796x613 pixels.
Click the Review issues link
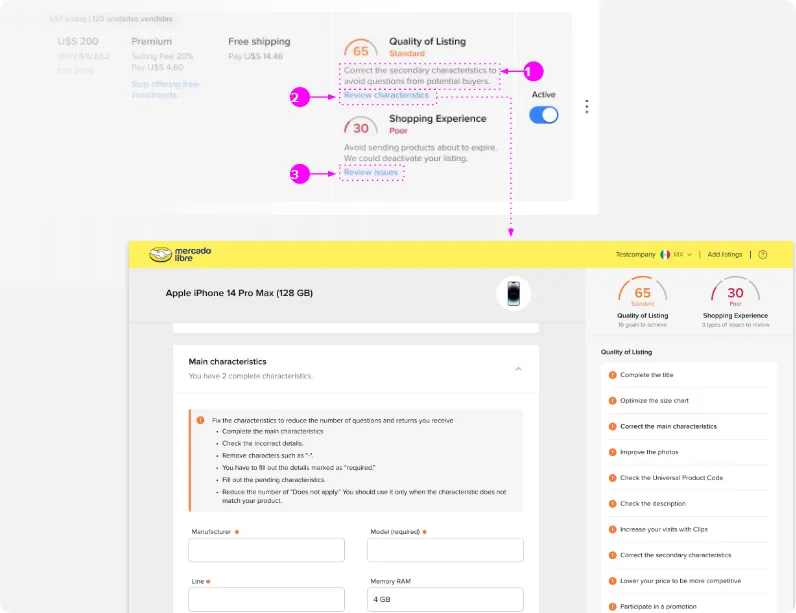click(x=371, y=173)
